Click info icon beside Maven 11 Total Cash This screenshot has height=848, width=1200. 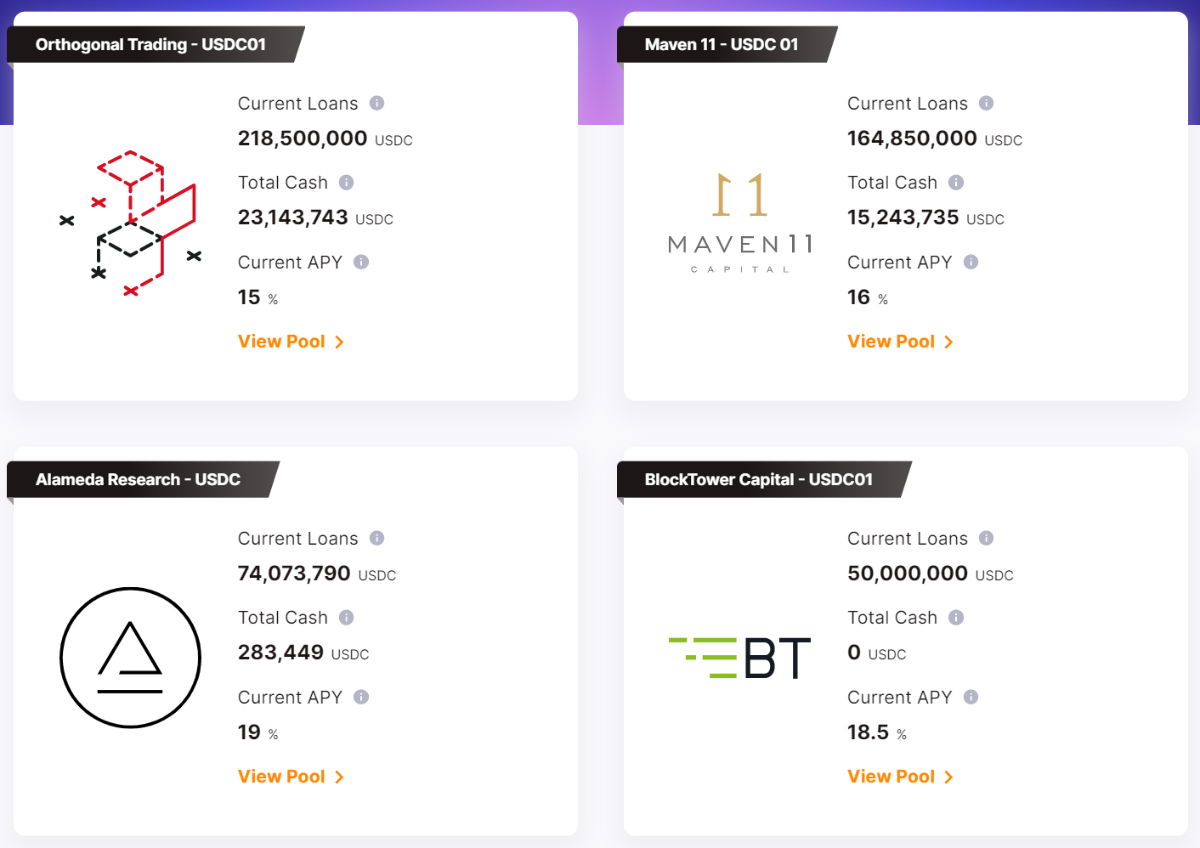[x=956, y=182]
